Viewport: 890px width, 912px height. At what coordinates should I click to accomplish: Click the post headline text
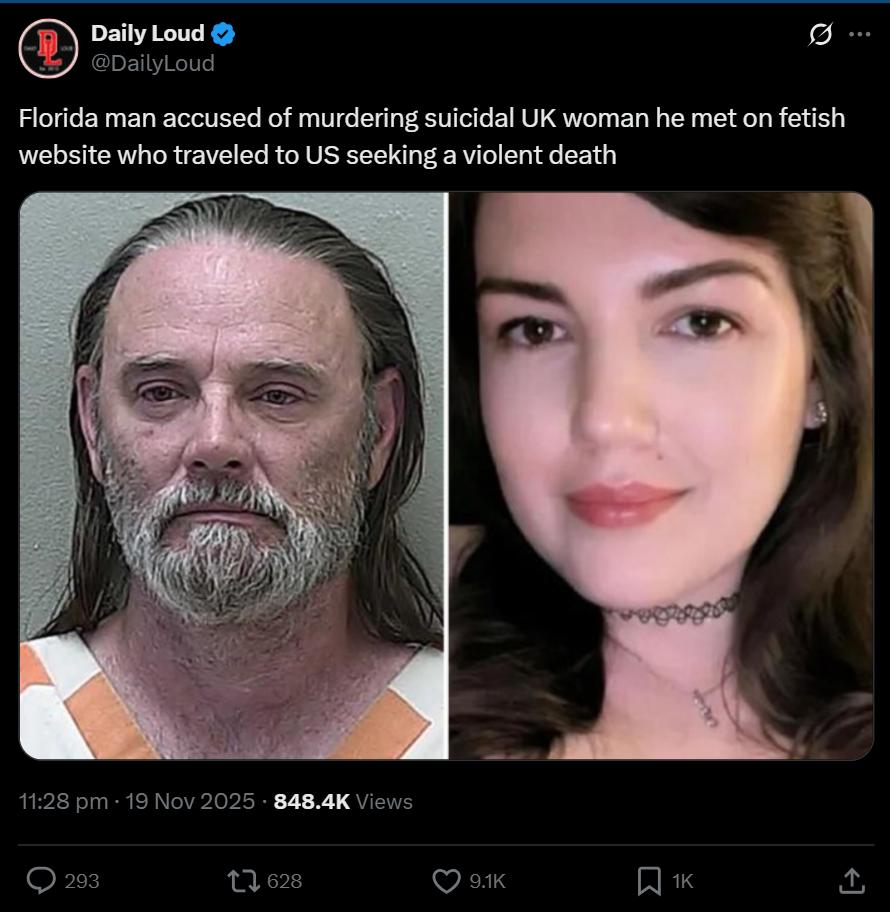tap(432, 137)
